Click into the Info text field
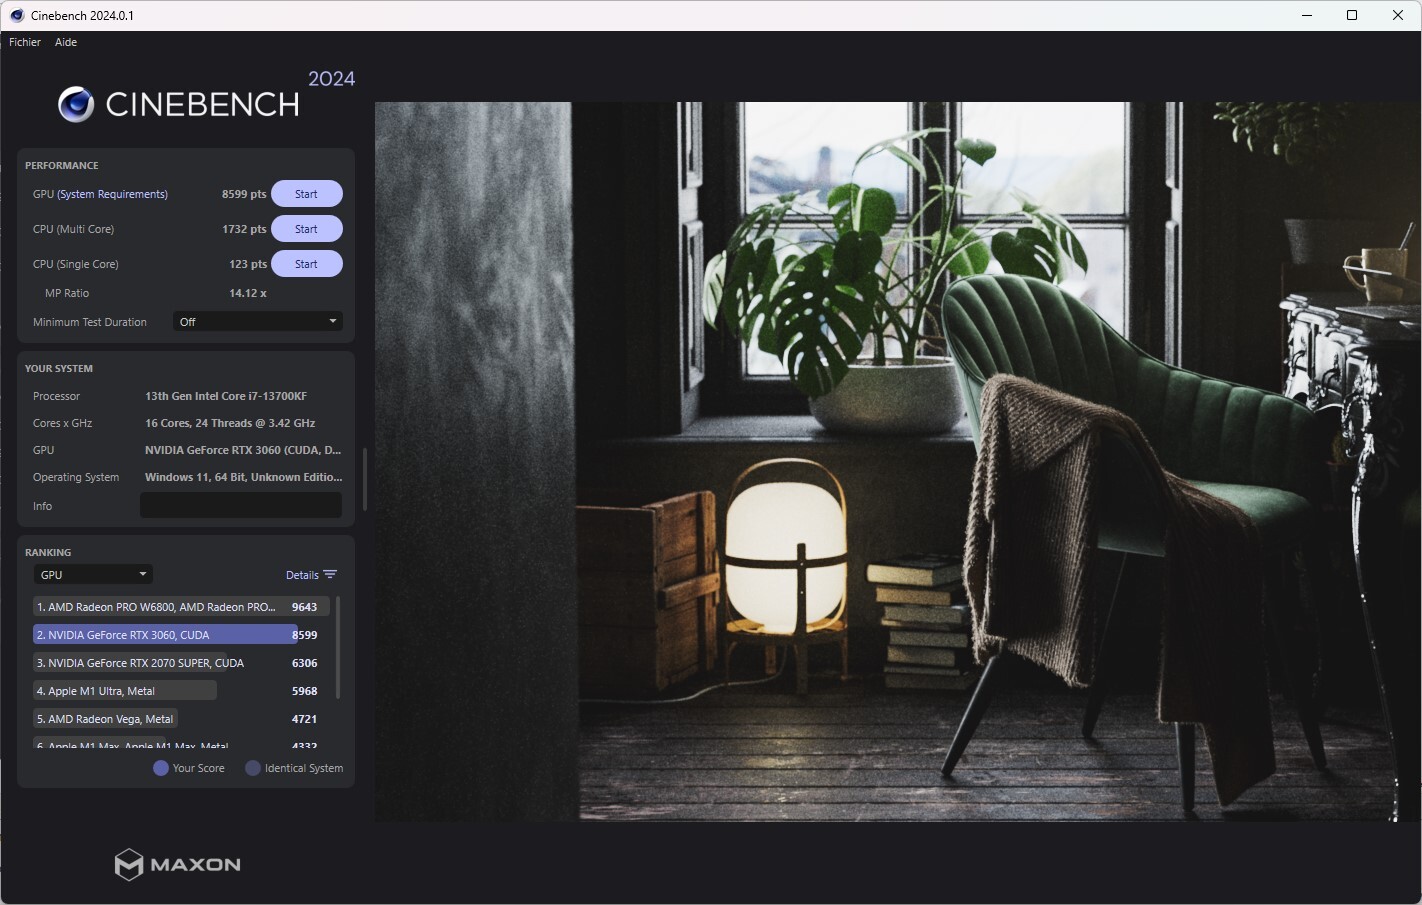Screen dimensions: 1422x905 (241, 506)
